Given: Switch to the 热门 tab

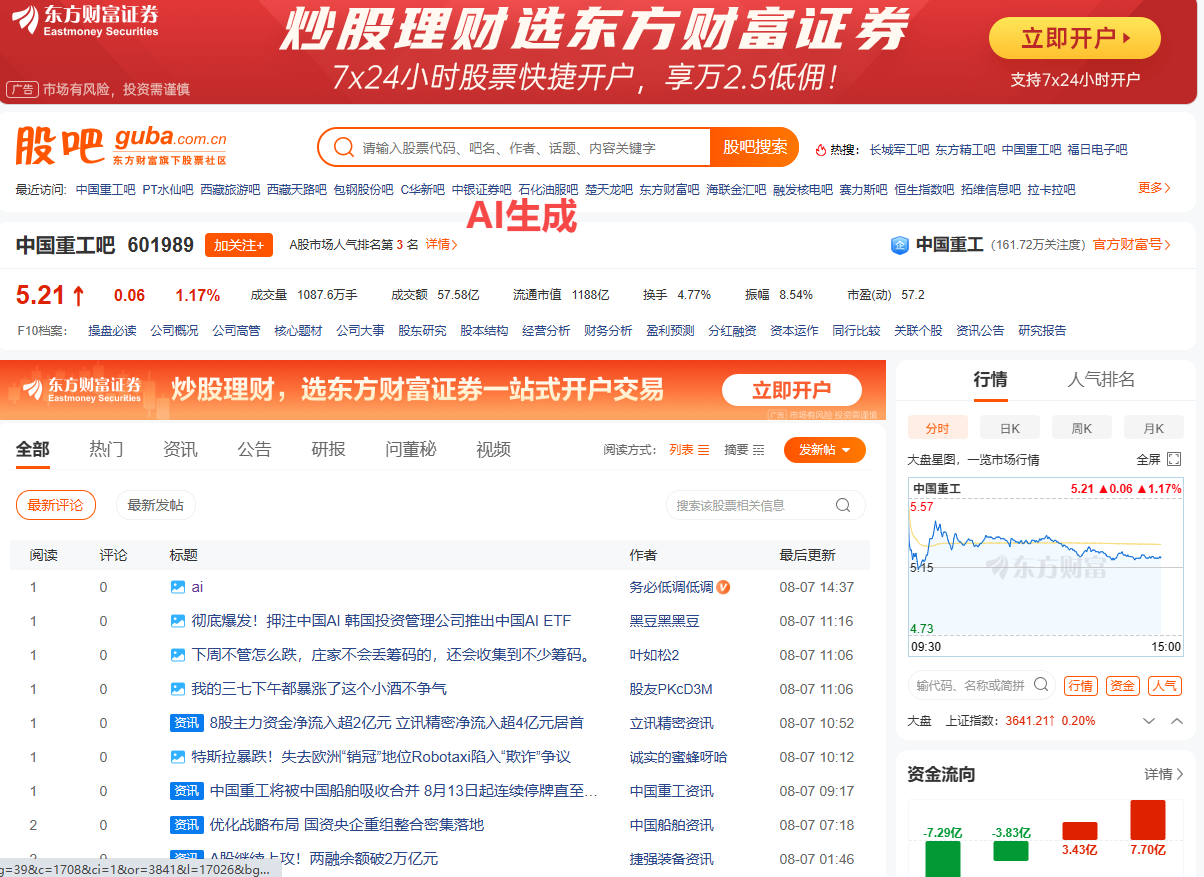Looking at the screenshot, I should (x=106, y=449).
